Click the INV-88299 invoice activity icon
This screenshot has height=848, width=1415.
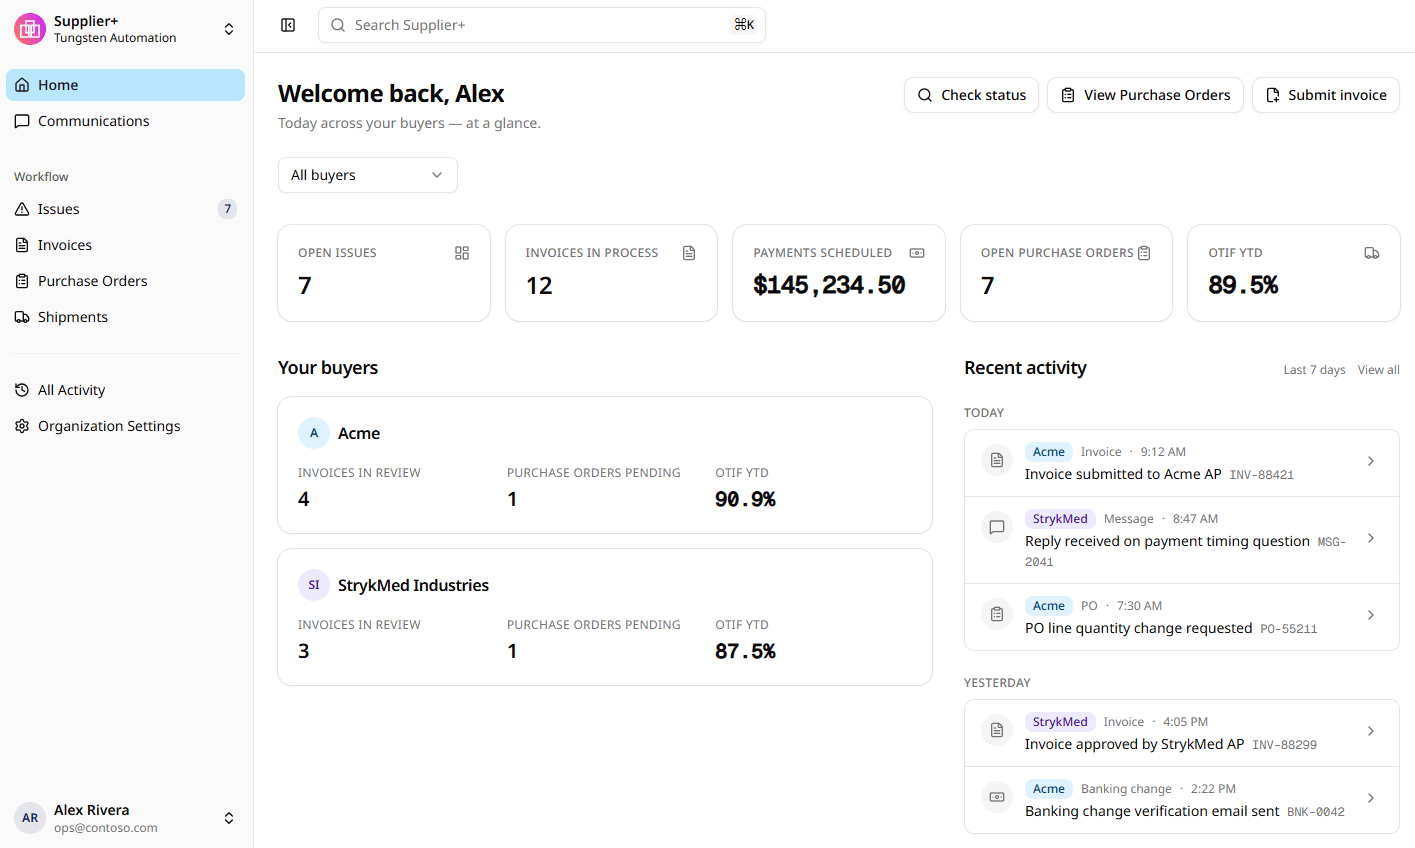[997, 731]
